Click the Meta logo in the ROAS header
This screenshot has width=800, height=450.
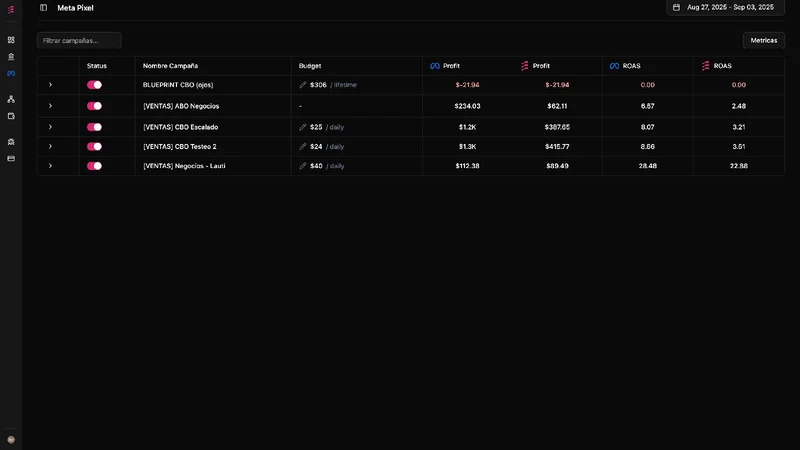click(x=614, y=66)
